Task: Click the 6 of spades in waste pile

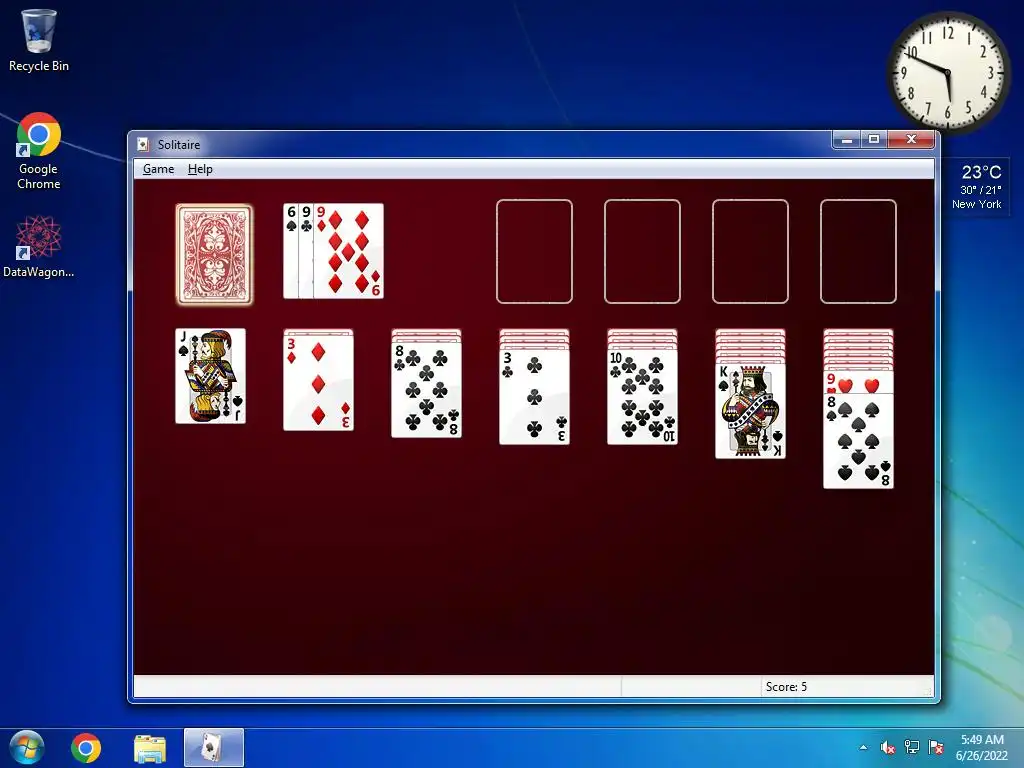Action: tap(291, 251)
